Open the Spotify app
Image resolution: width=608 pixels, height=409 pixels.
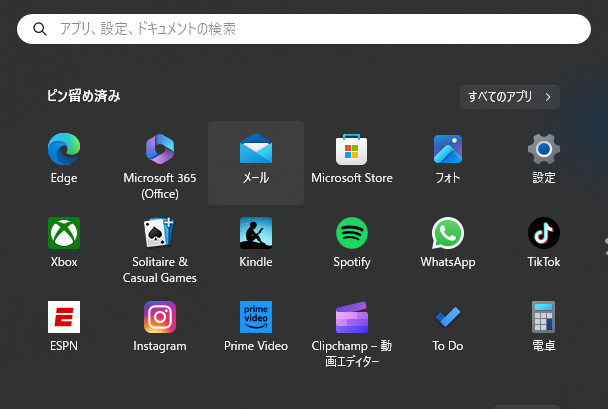click(x=352, y=233)
